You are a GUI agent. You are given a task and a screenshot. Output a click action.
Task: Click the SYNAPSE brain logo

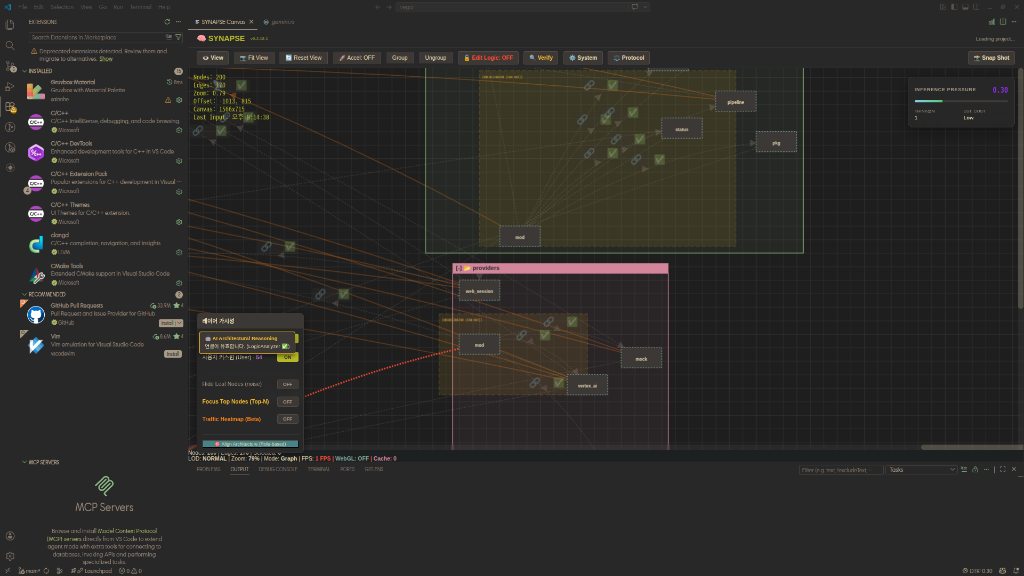tap(201, 39)
